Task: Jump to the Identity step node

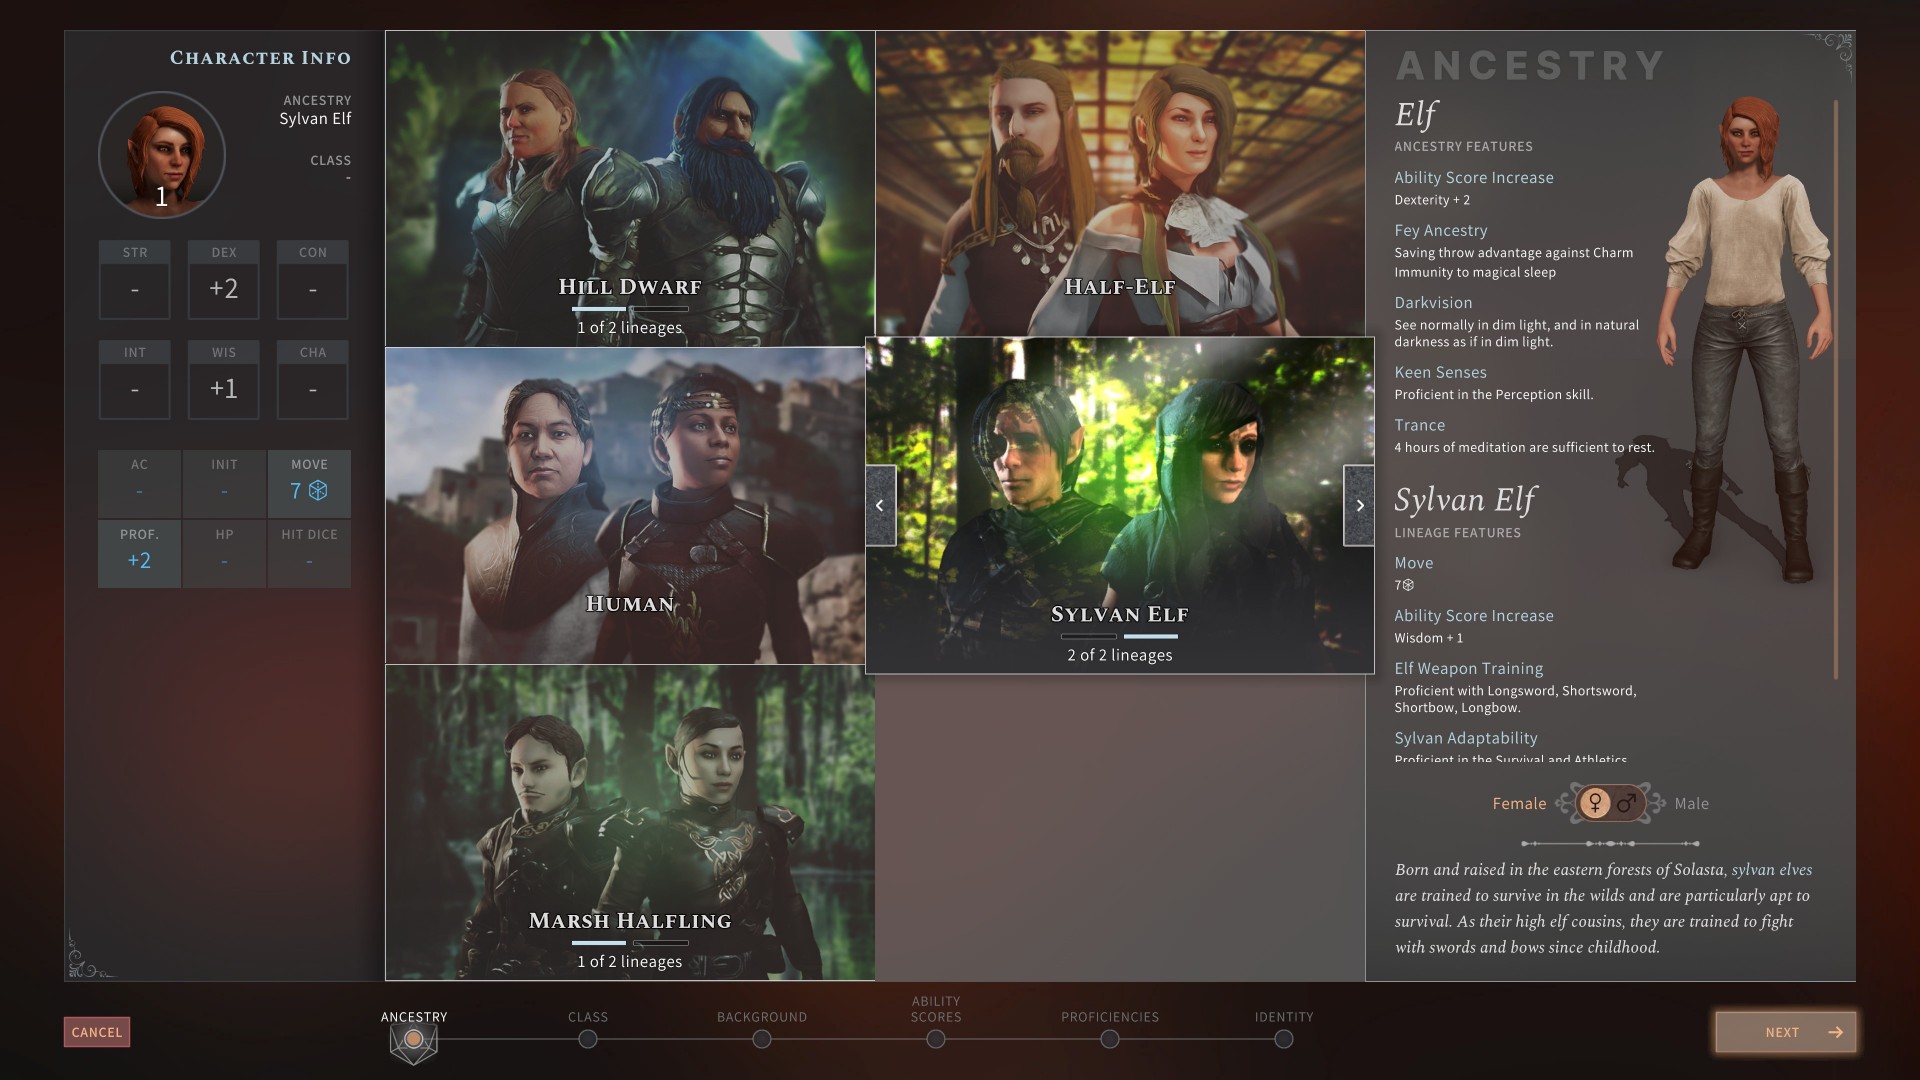Action: 1284,1040
